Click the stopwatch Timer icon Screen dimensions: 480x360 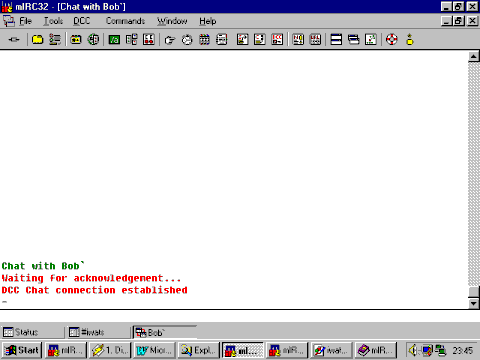pos(187,40)
